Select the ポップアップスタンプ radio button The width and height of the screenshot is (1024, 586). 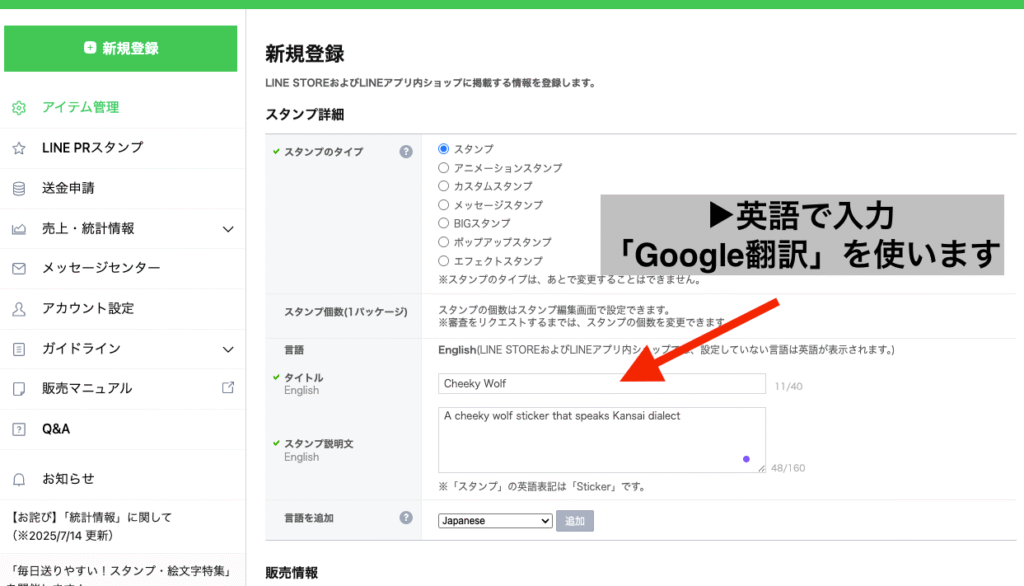(x=443, y=242)
